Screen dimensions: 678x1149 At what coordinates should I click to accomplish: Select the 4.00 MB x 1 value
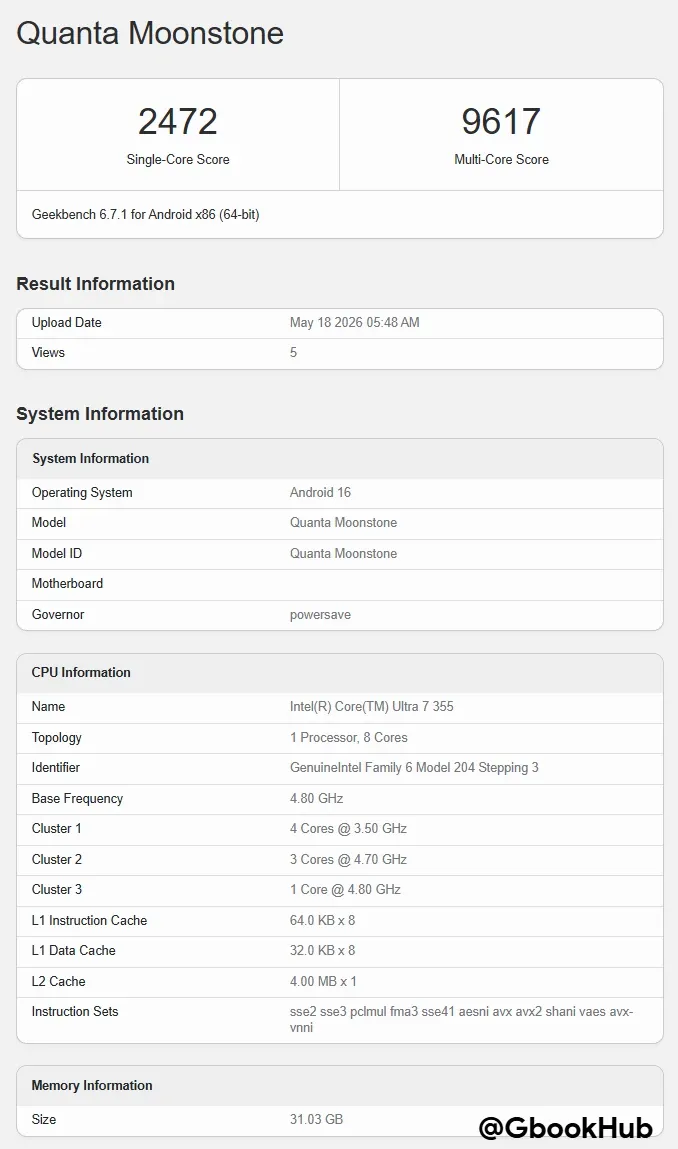pyautogui.click(x=323, y=981)
